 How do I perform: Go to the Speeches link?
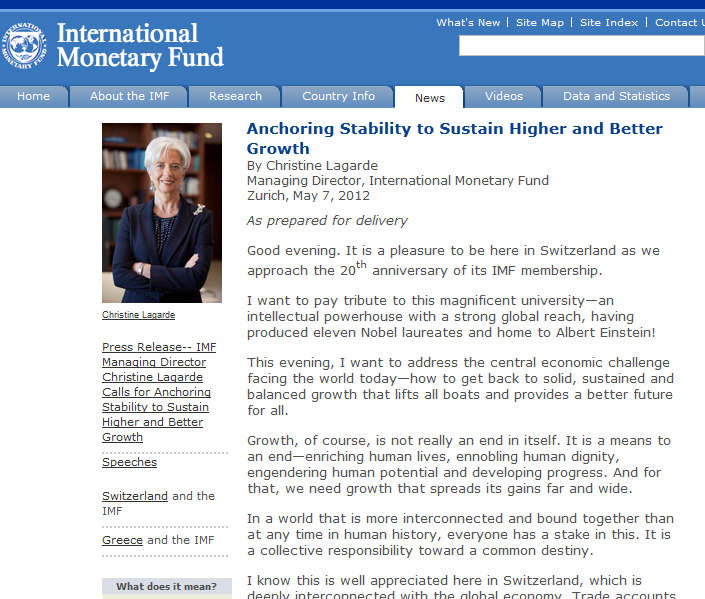129,462
